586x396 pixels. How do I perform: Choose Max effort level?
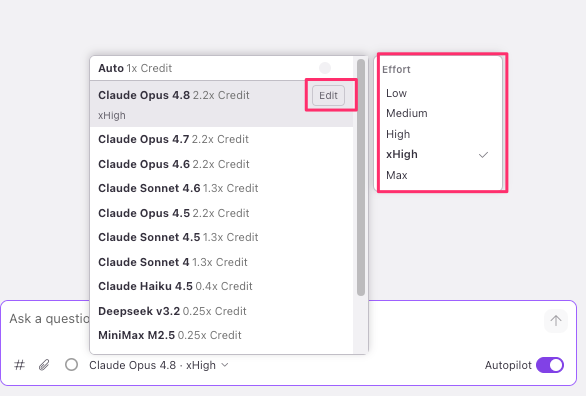(x=438, y=175)
